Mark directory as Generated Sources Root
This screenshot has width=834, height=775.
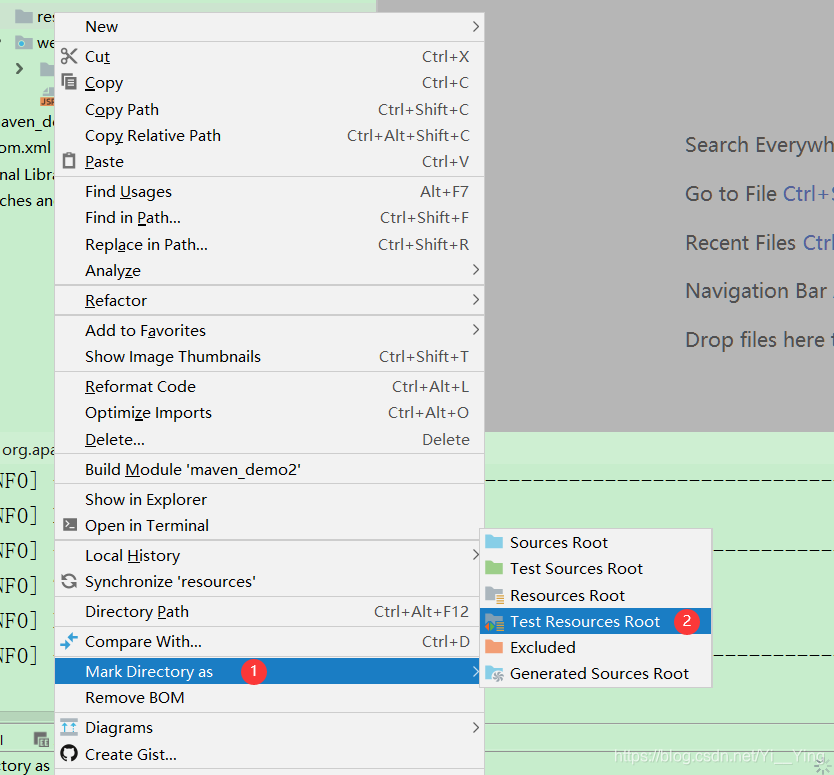595,673
